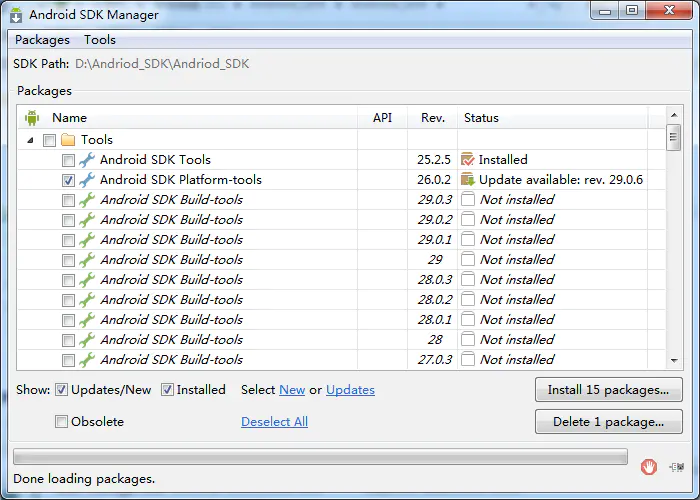
Task: Toggle the Updates/New show checkbox
Action: (61, 390)
